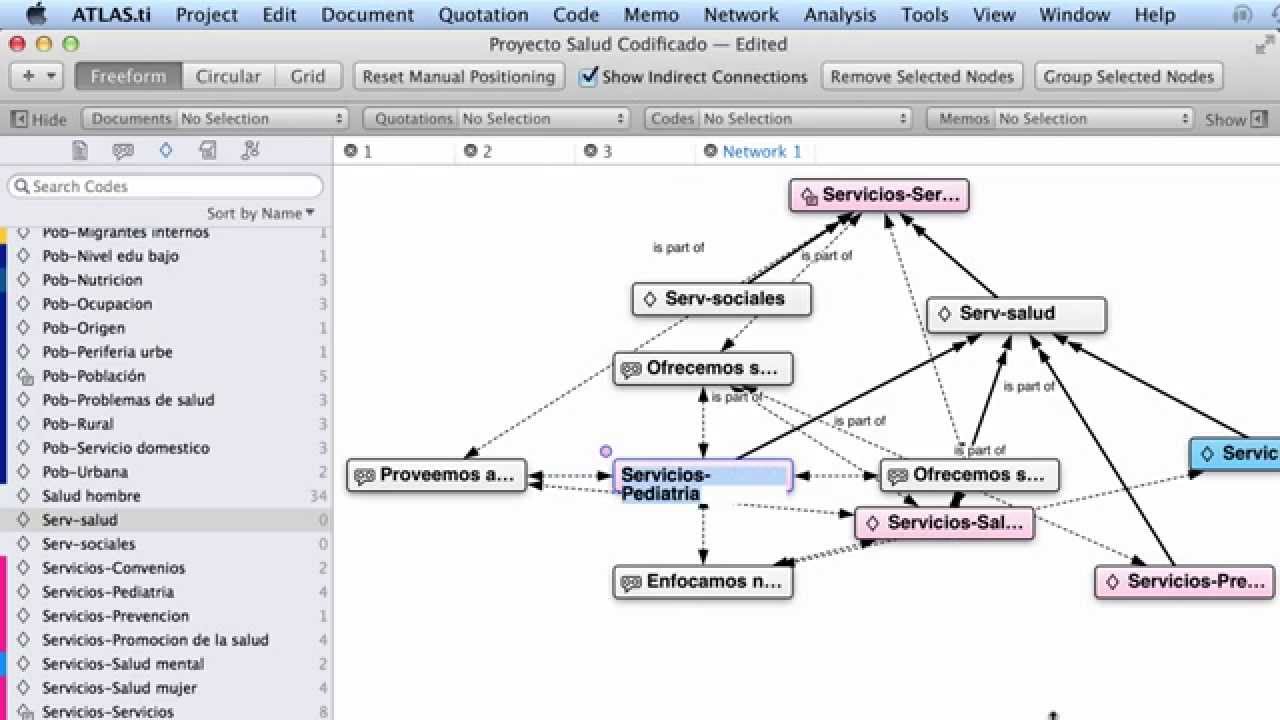1280x720 pixels.
Task: Open Codes No Selection dropdown
Action: [x=779, y=118]
